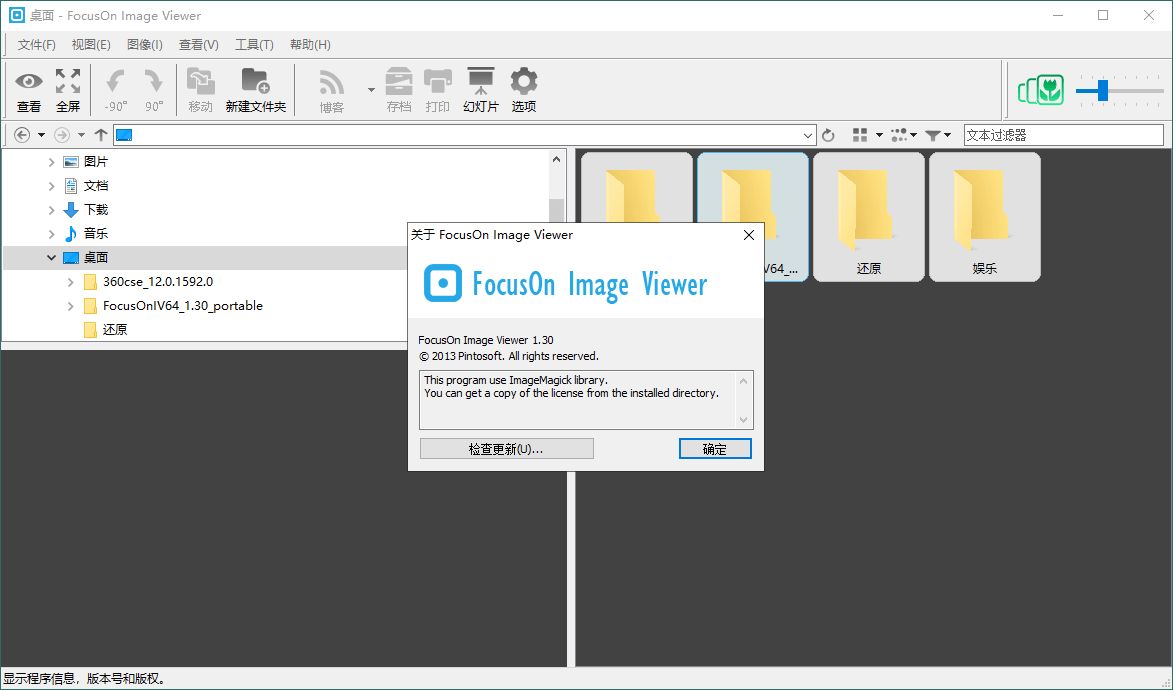Click scroll up arrow in folder tree
The height and width of the screenshot is (690, 1173).
(x=556, y=159)
